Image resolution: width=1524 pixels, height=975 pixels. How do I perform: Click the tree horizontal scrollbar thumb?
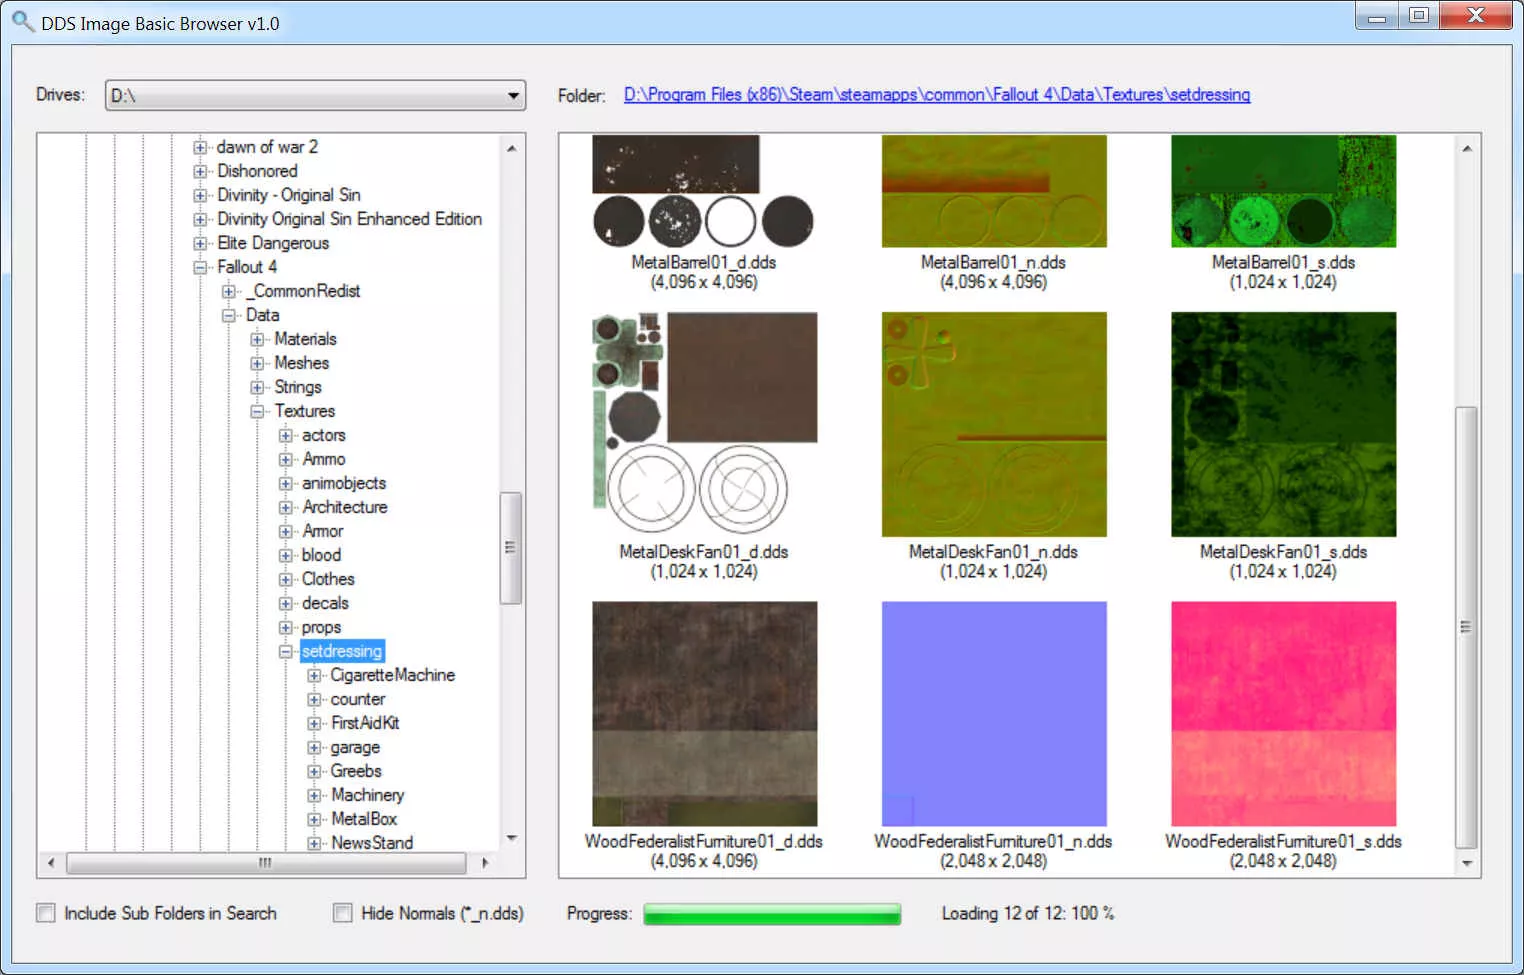click(x=266, y=862)
